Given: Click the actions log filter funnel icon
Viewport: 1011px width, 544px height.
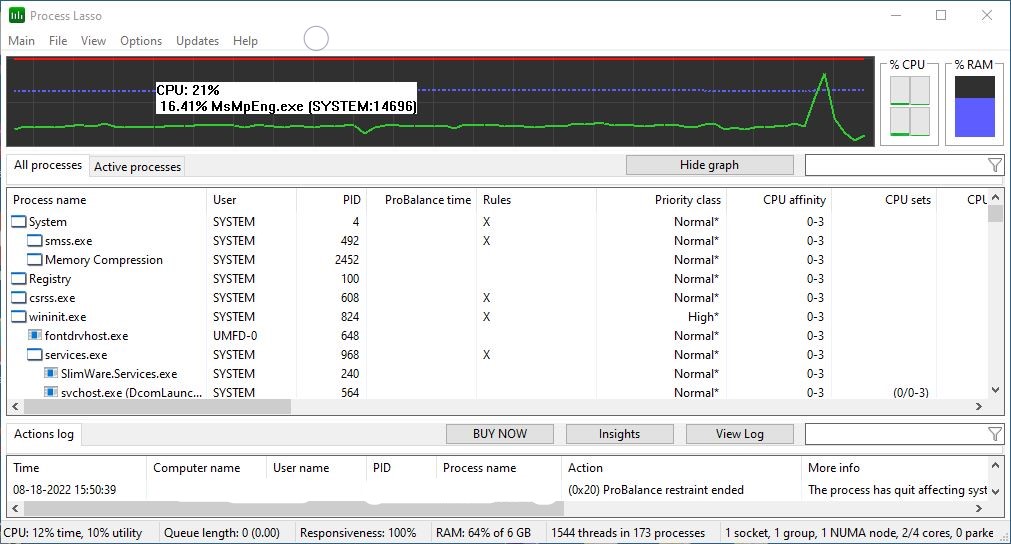Looking at the screenshot, I should point(995,434).
